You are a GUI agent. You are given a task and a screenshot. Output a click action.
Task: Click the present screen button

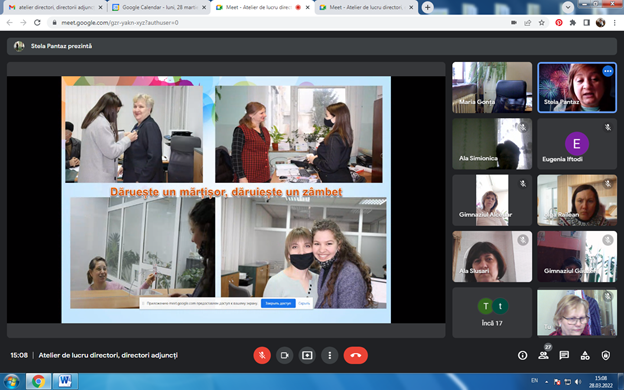pyautogui.click(x=307, y=355)
